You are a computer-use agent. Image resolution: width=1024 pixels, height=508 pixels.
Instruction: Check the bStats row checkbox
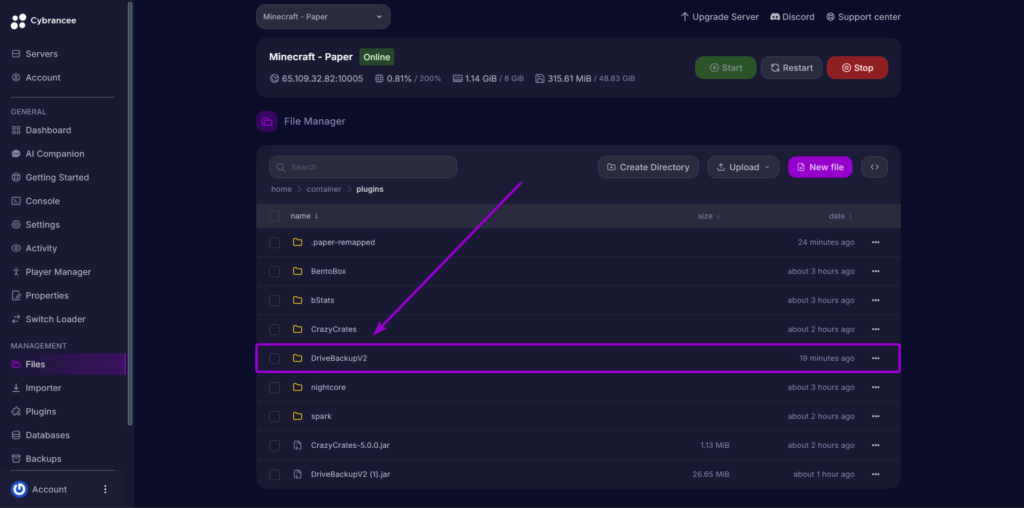tap(274, 300)
